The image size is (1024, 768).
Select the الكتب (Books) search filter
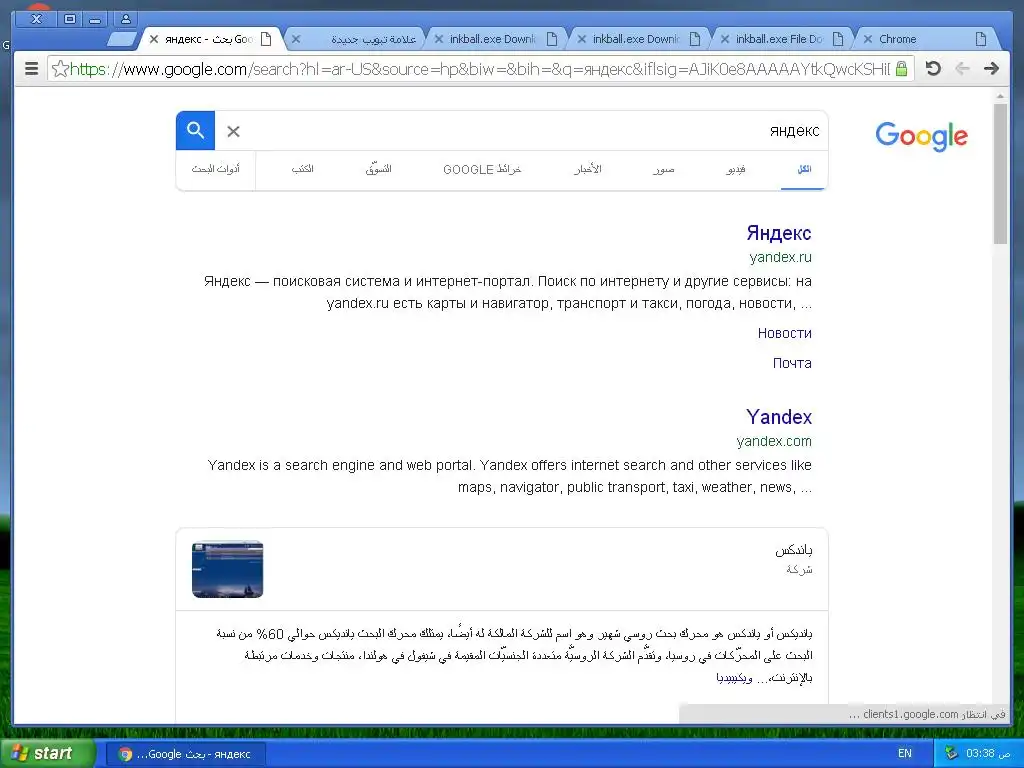[302, 169]
